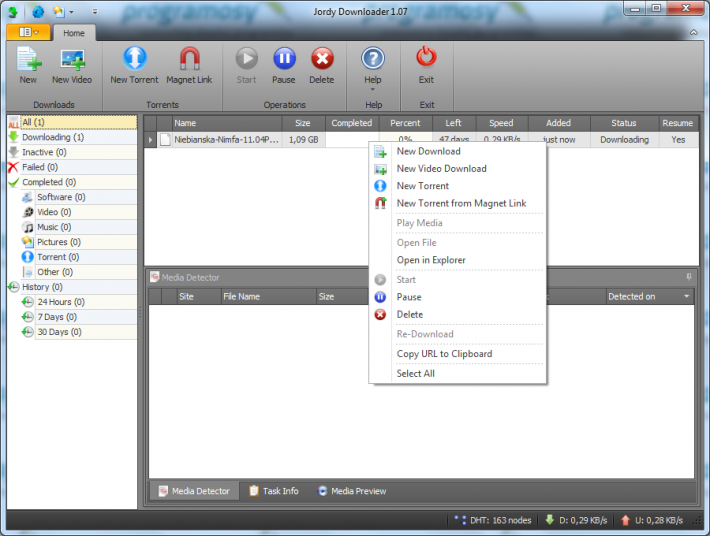The image size is (710, 536).
Task: Click the 1,09 GB size cell
Action: [x=304, y=140]
